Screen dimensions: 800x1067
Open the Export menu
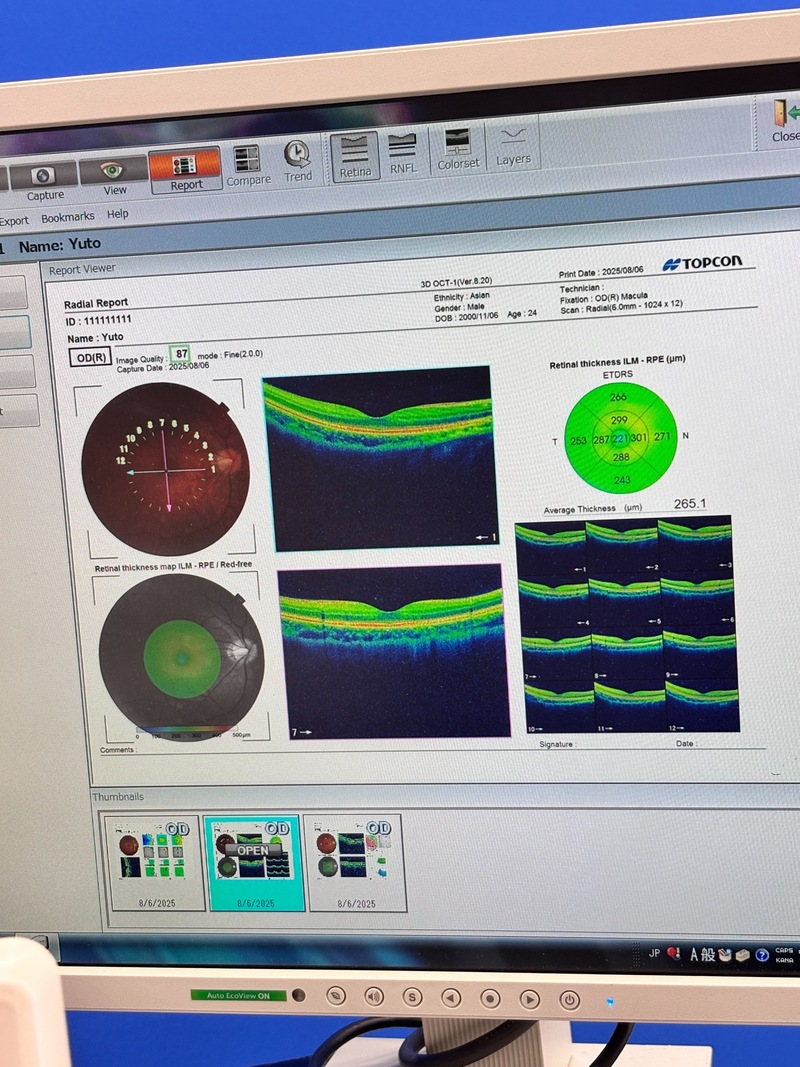point(14,220)
